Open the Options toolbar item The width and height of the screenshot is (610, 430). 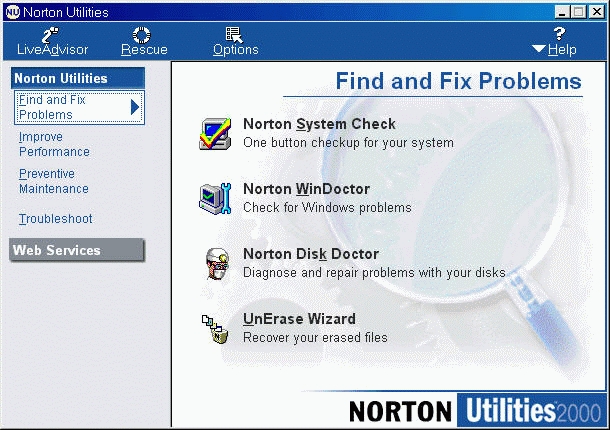pyautogui.click(x=235, y=42)
